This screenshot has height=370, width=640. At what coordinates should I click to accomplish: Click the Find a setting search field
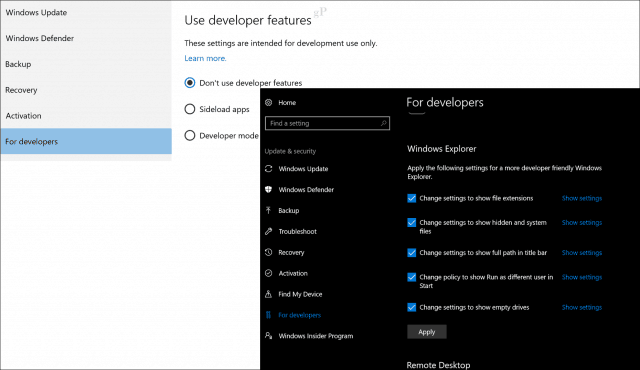point(327,123)
